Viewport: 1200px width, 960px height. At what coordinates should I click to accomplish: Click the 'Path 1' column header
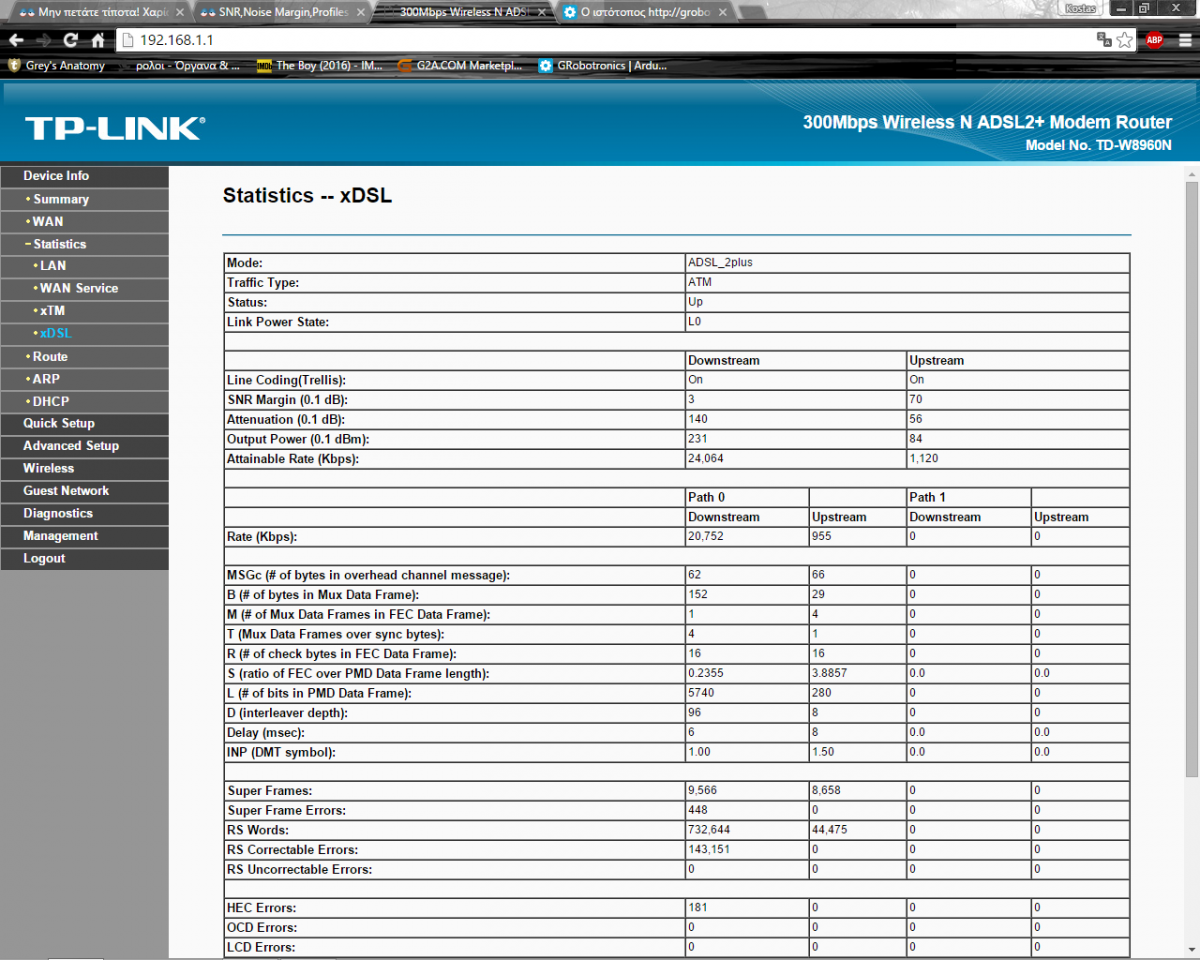[x=927, y=497]
